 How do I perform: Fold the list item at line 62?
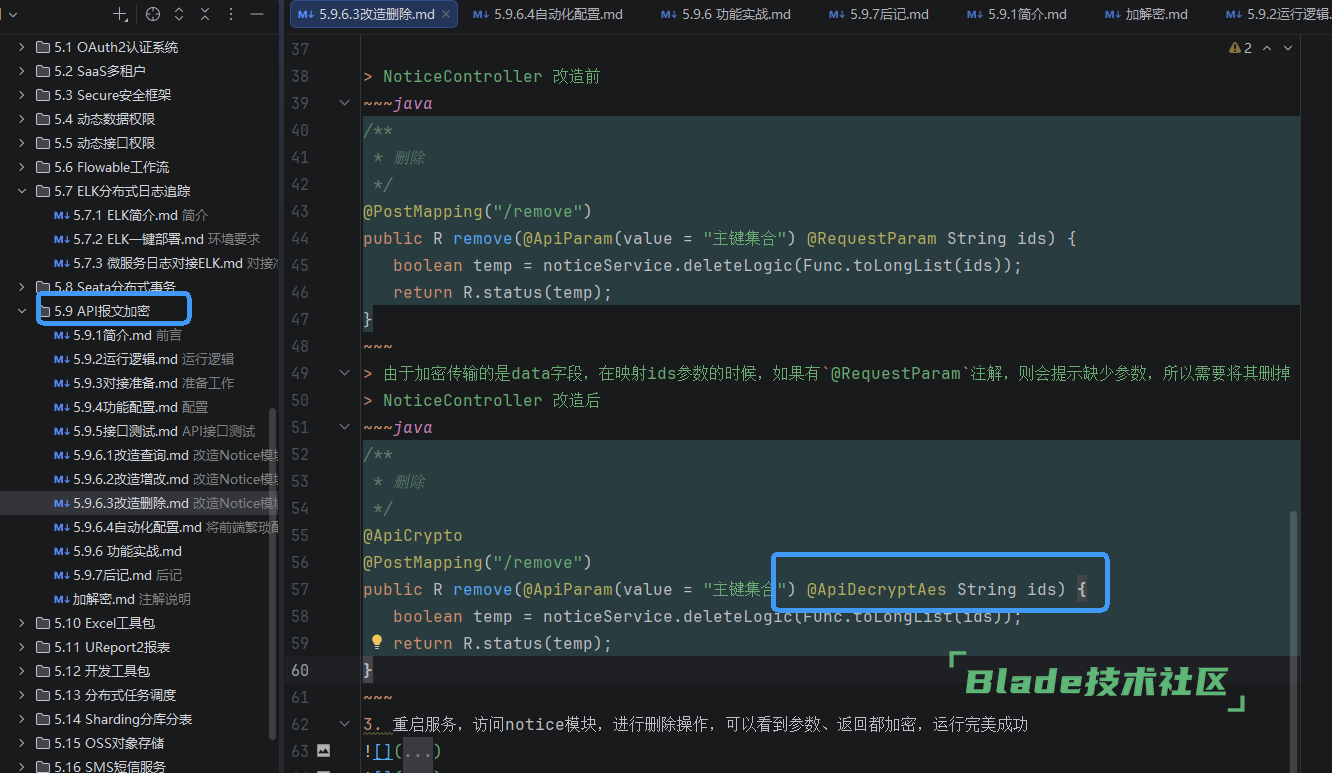pyautogui.click(x=344, y=724)
